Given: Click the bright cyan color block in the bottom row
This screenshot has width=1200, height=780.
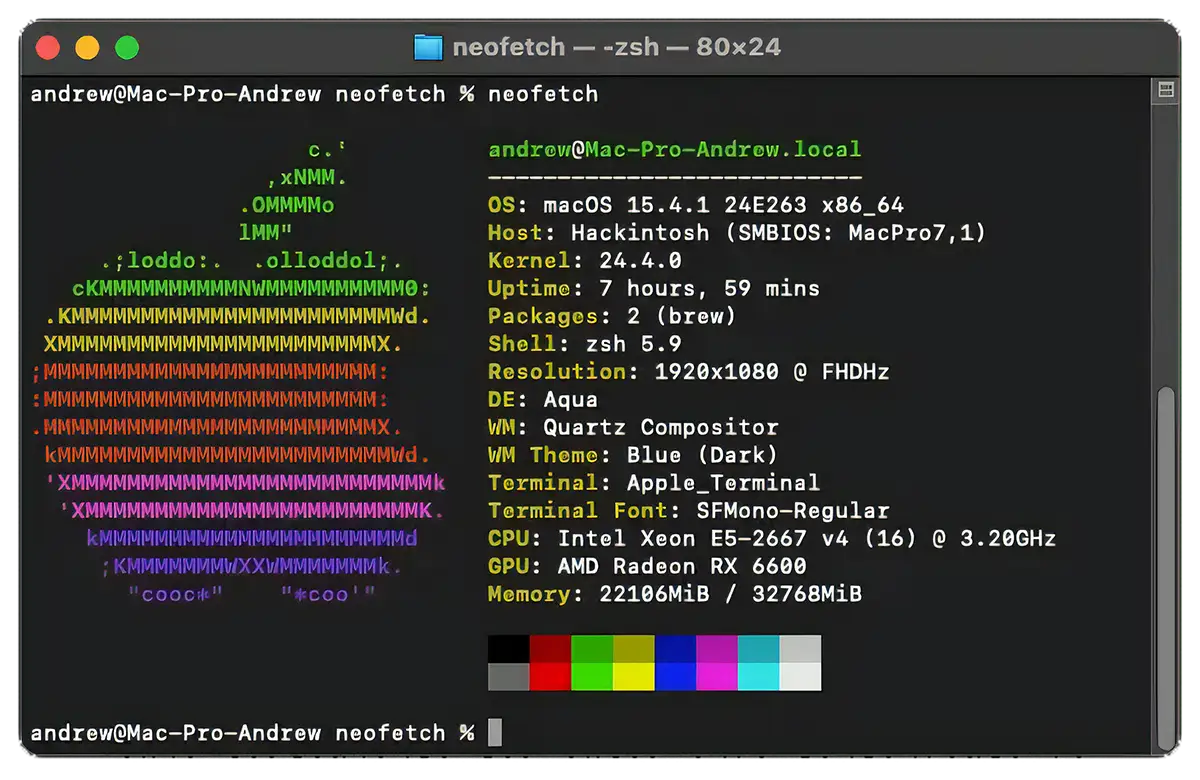Looking at the screenshot, I should tap(759, 677).
